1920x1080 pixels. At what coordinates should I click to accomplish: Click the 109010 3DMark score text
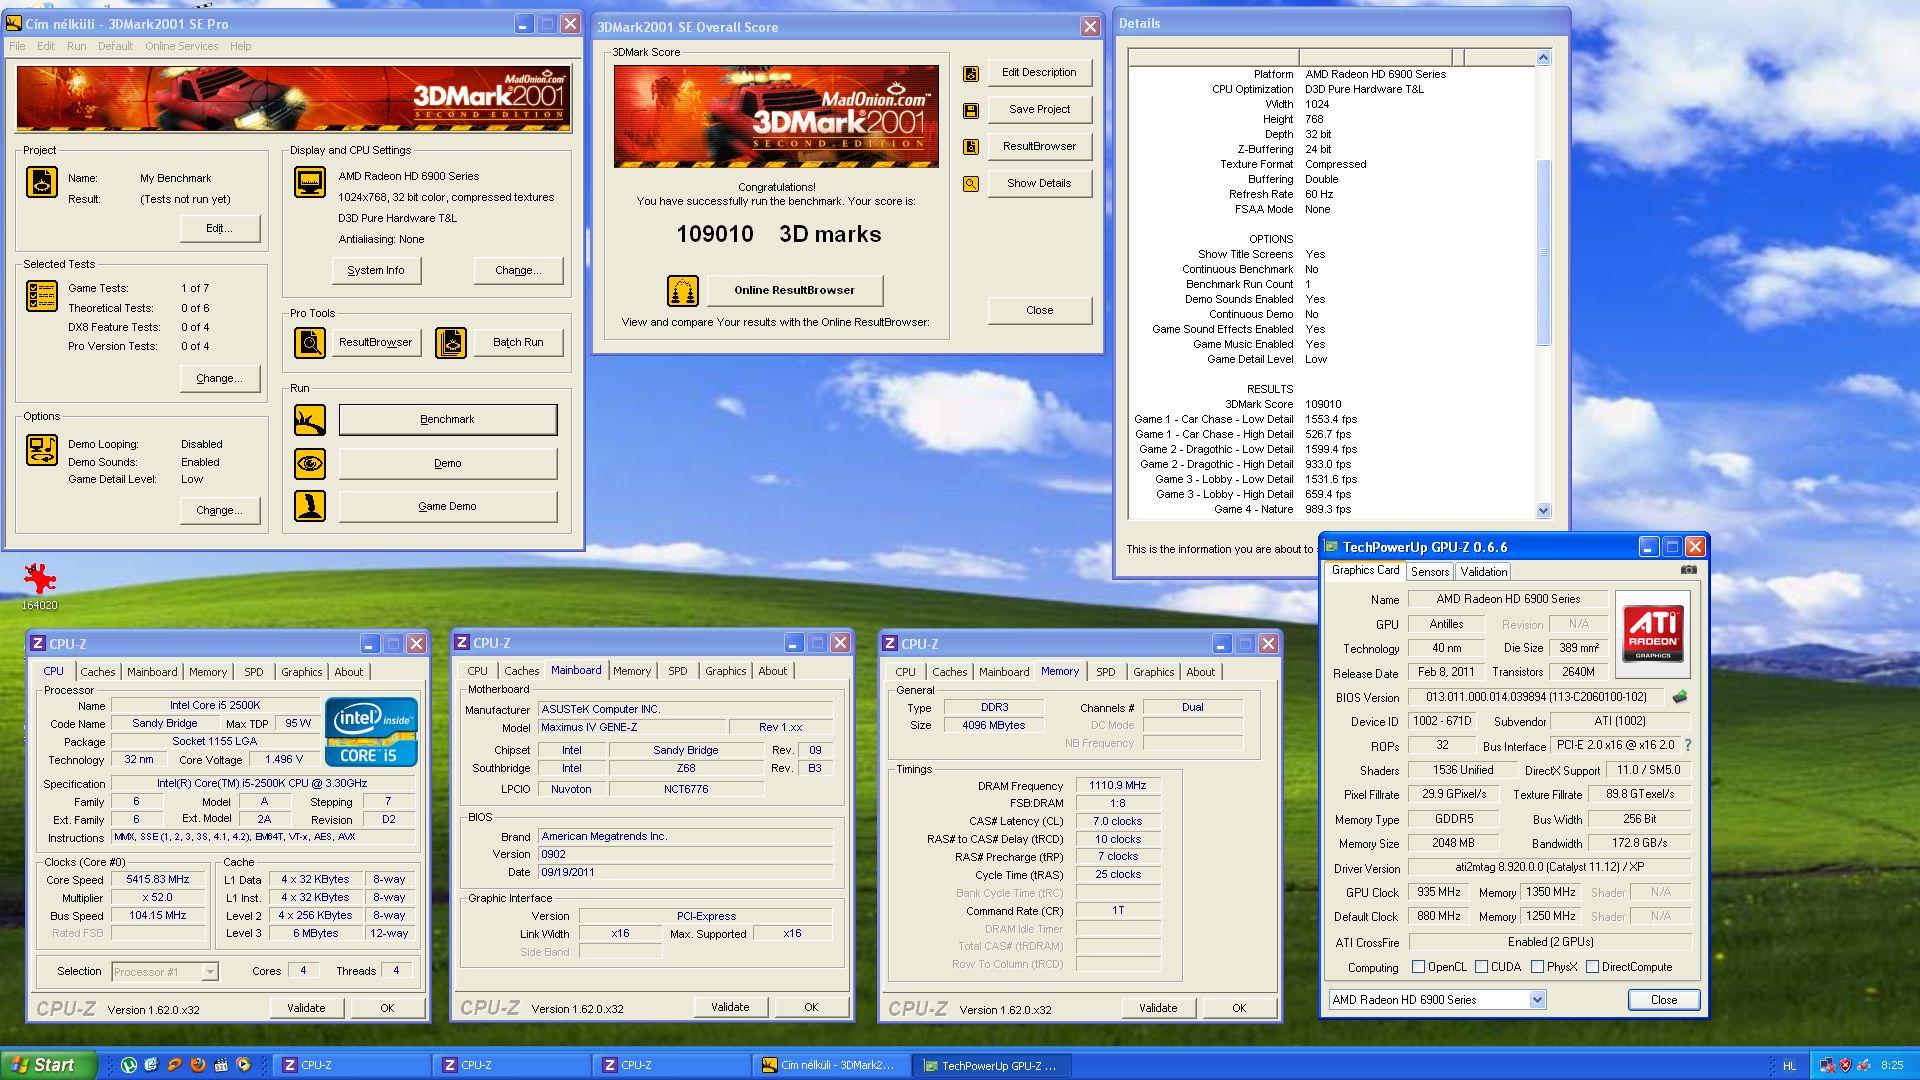coord(715,235)
